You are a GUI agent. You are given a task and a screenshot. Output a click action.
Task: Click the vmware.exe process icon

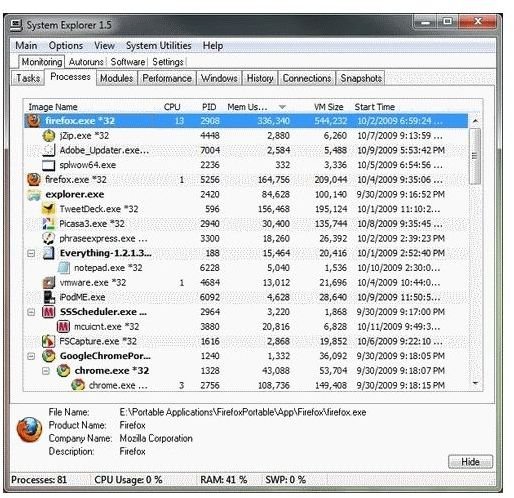coord(49,283)
